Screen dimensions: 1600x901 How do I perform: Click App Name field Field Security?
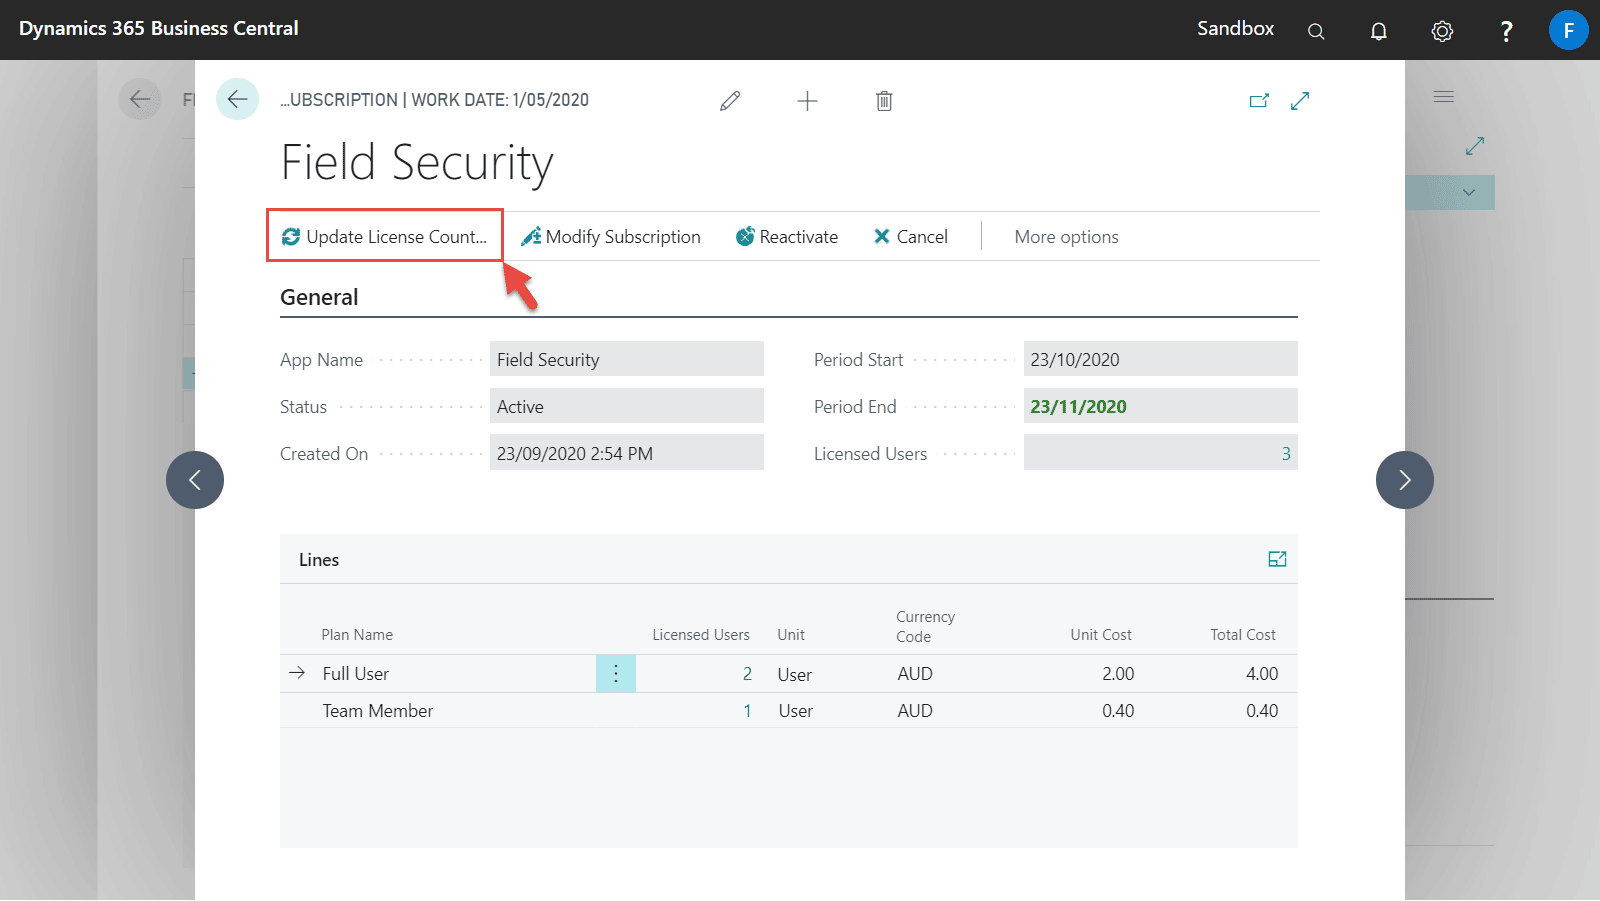point(627,359)
